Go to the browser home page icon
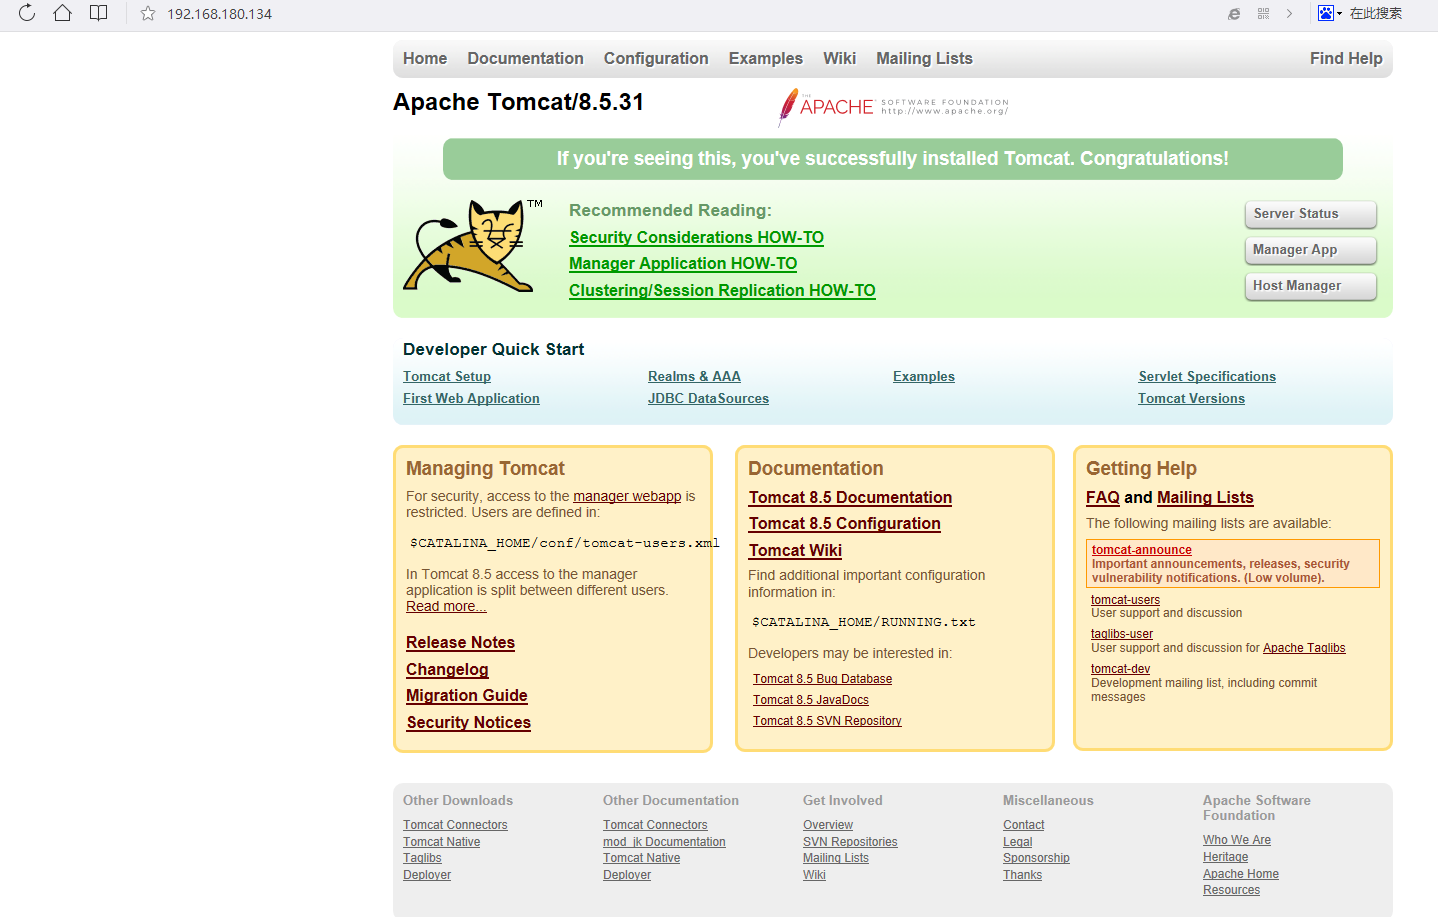1438x917 pixels. pyautogui.click(x=62, y=13)
